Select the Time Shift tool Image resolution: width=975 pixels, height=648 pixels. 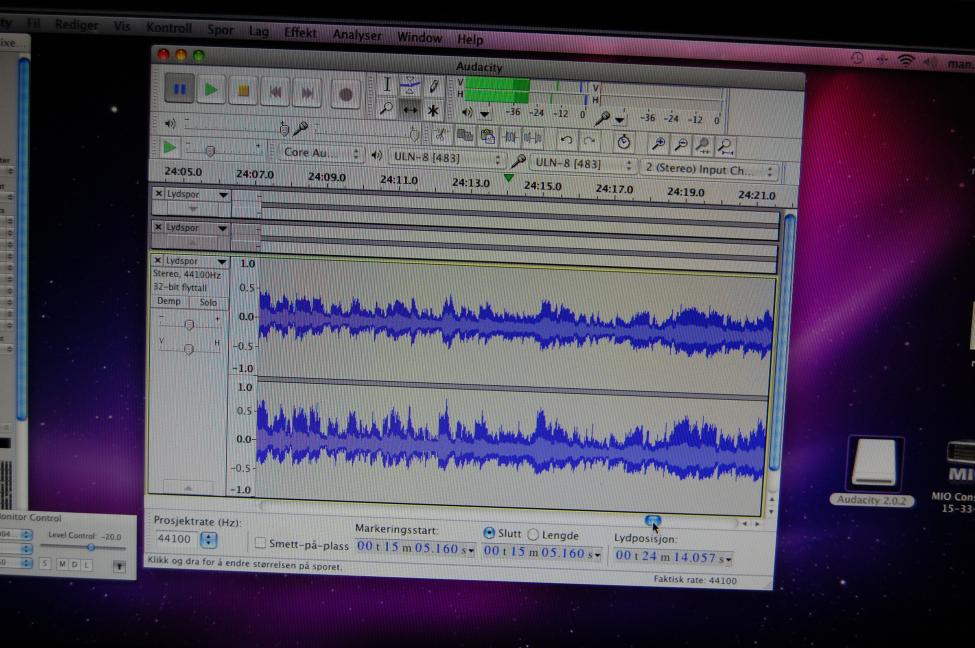pos(410,110)
